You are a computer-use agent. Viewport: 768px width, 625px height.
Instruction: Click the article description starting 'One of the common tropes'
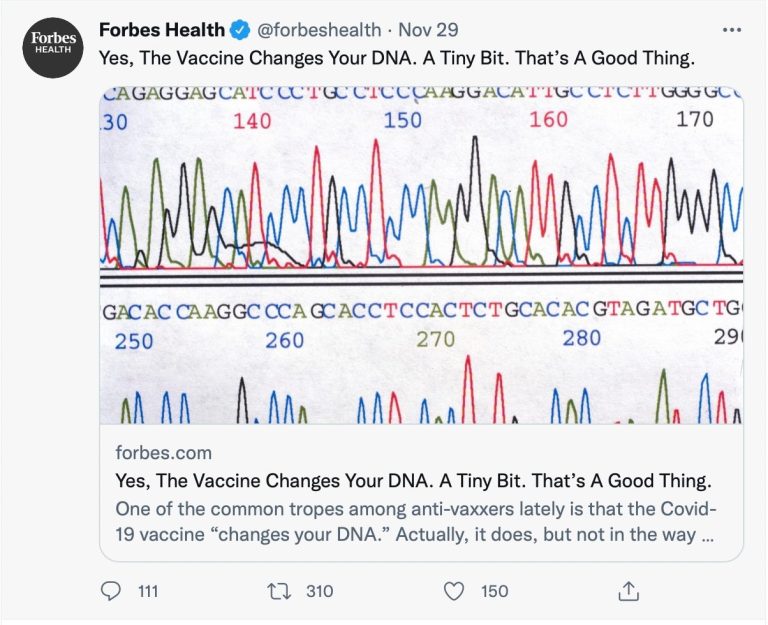coord(415,520)
